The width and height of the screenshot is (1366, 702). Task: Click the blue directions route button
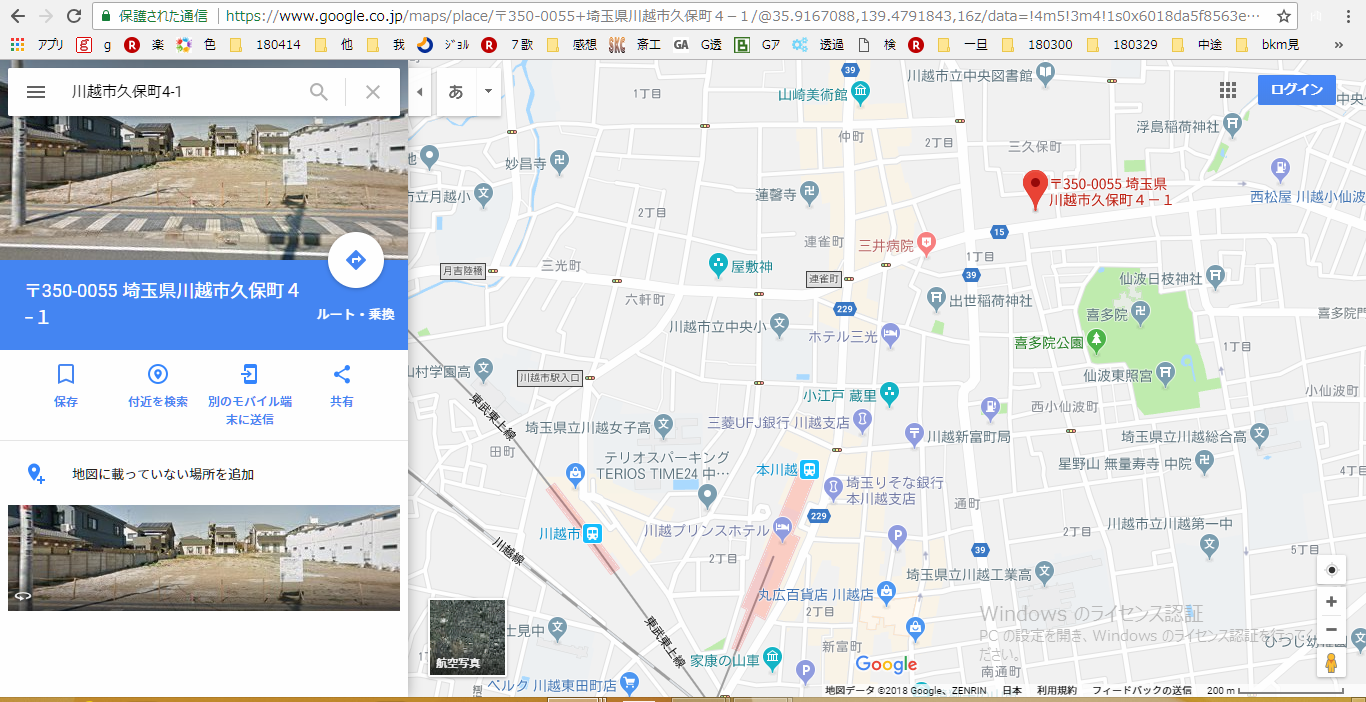pos(355,261)
